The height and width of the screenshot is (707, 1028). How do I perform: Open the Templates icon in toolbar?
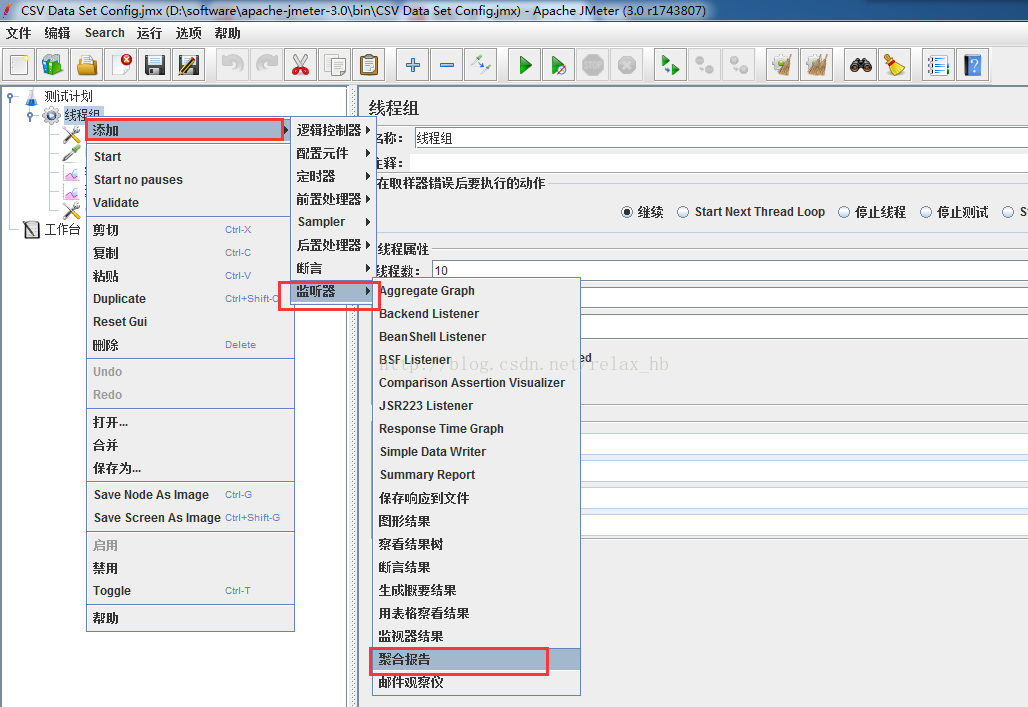click(x=53, y=65)
